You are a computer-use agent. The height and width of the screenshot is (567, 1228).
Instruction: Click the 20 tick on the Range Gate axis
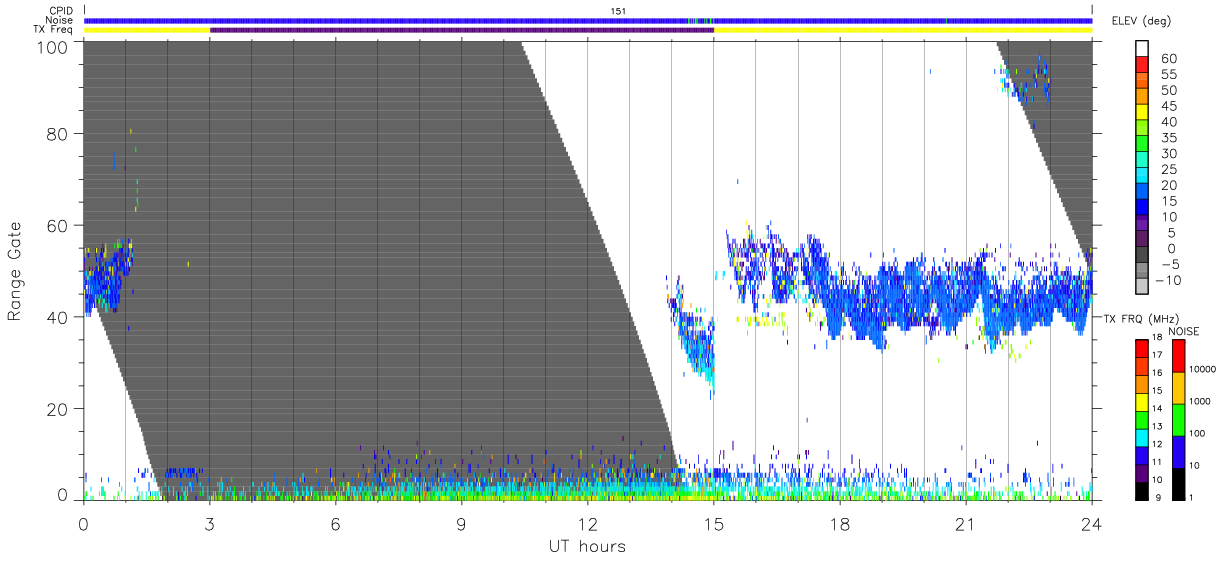pos(59,408)
